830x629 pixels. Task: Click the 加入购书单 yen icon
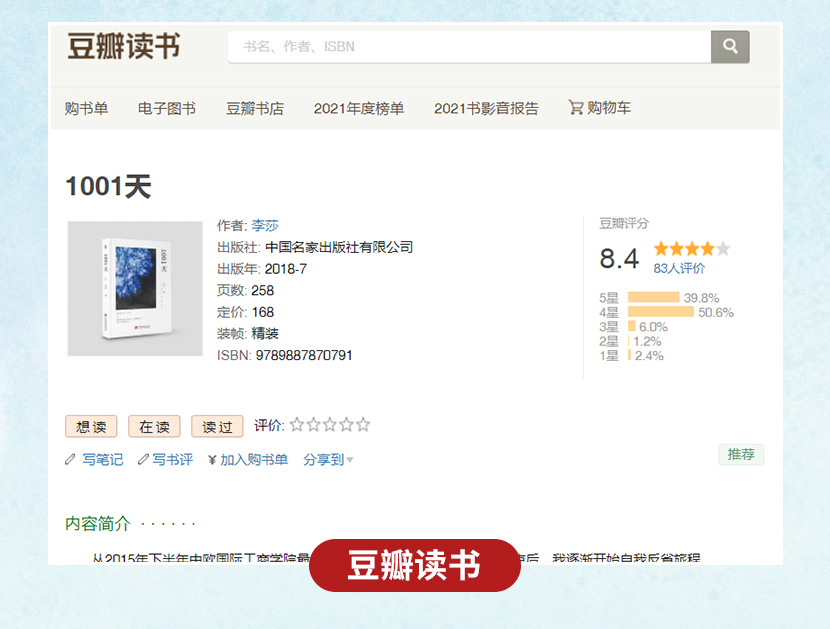(212, 460)
